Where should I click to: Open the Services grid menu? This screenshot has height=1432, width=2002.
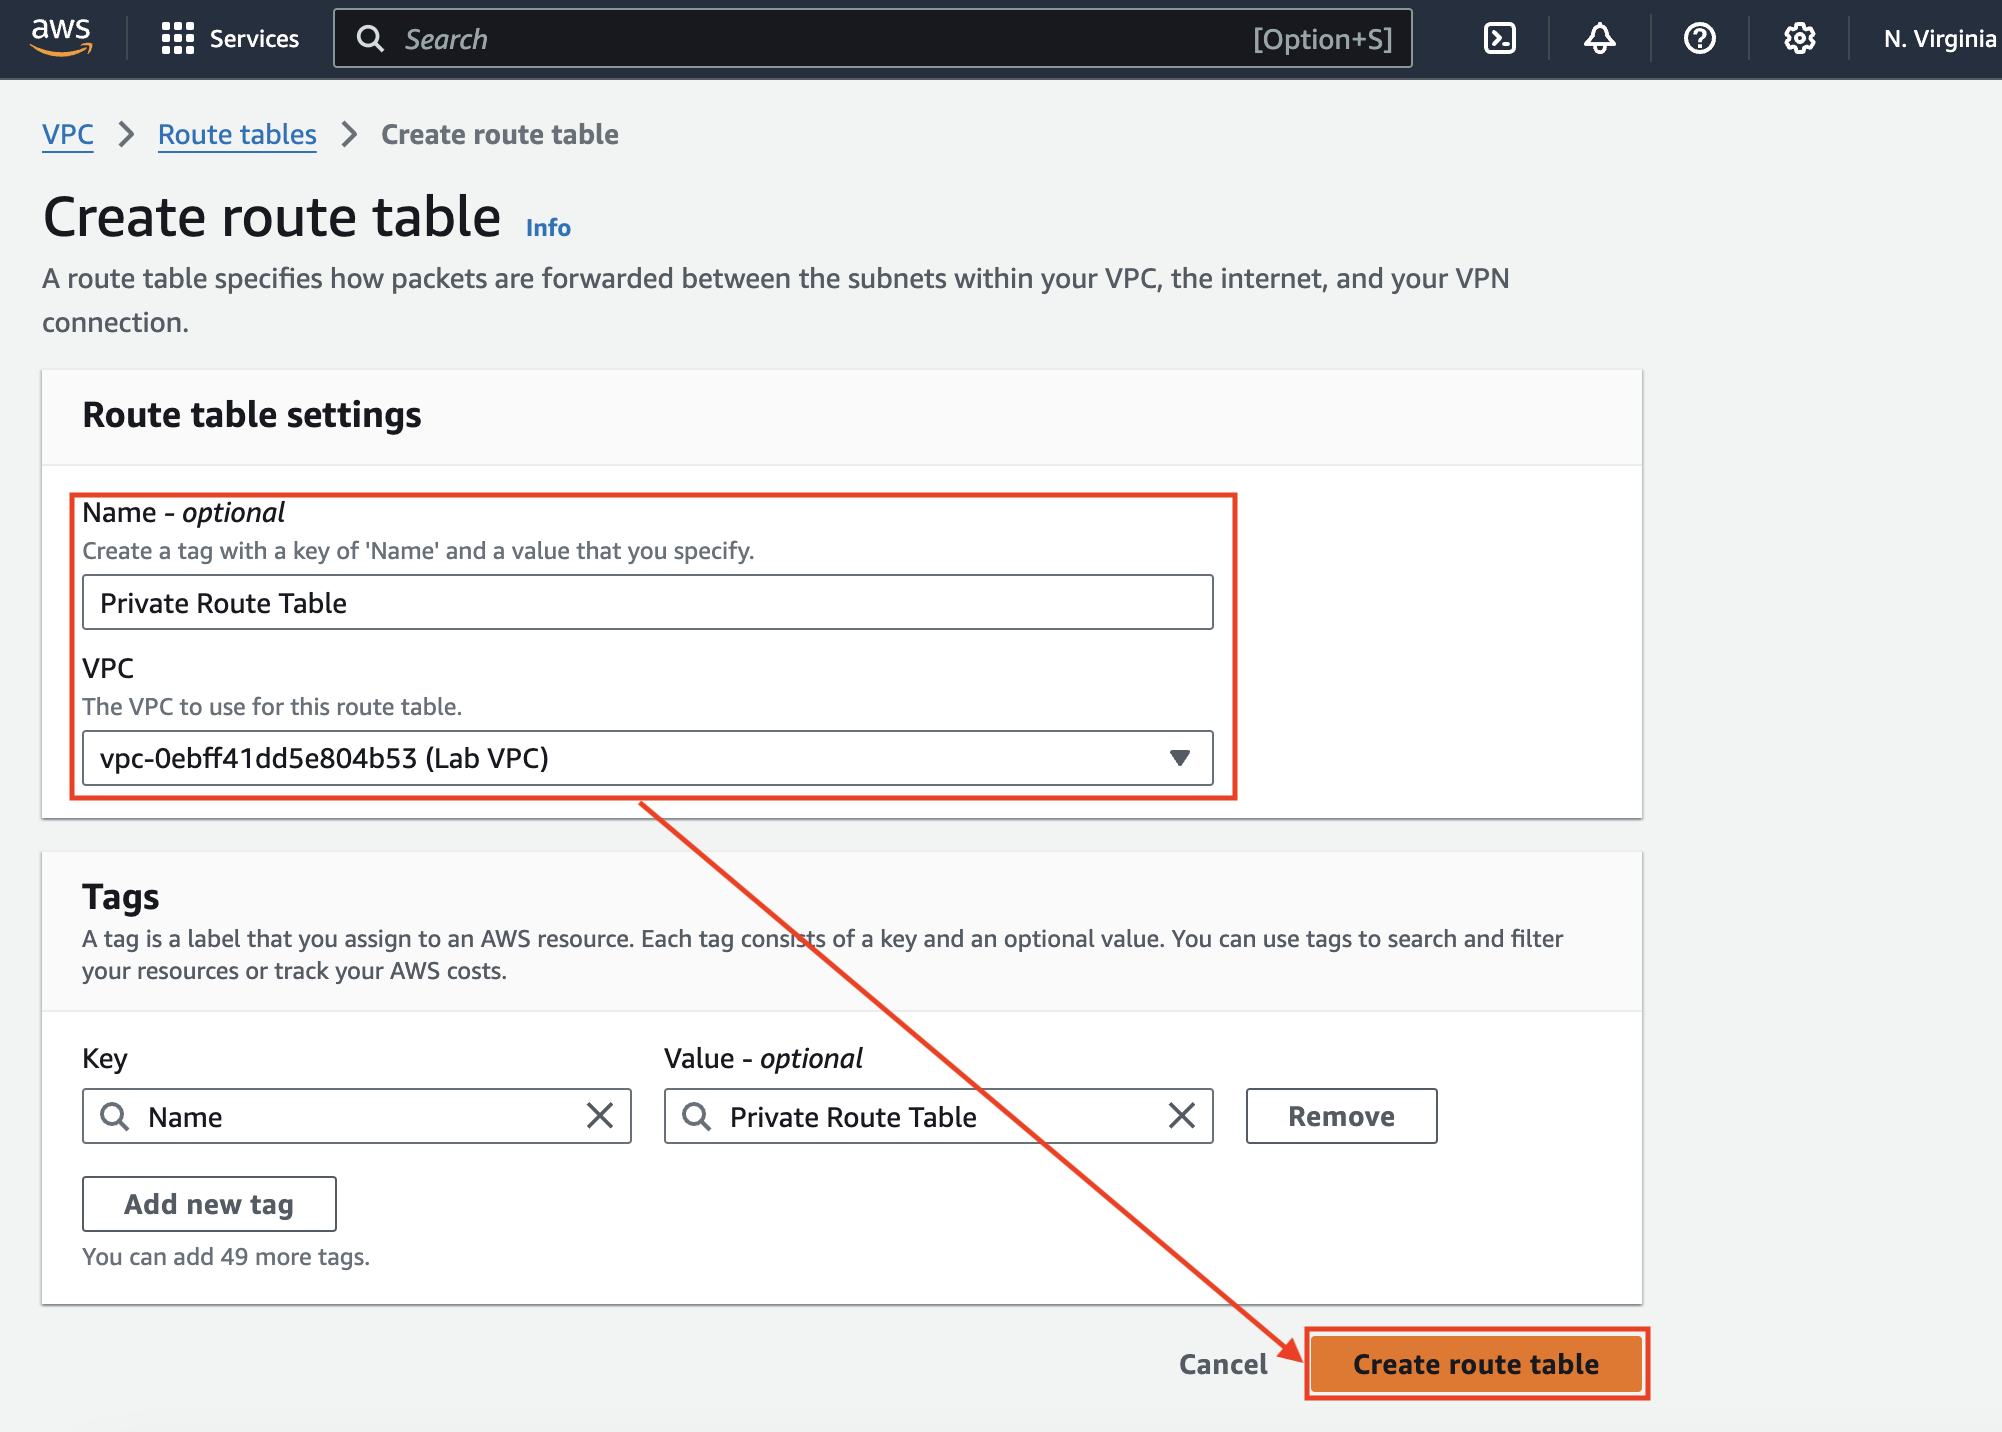(x=230, y=39)
